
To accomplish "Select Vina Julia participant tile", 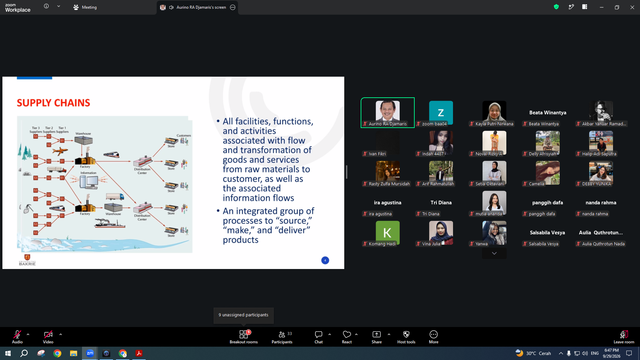I will (441, 233).
